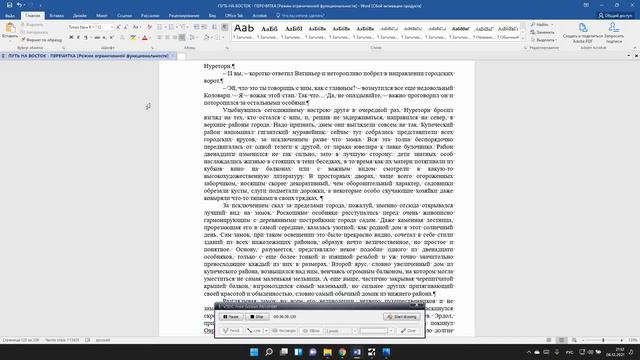
Task: Clear all formatting
Action: click(x=149, y=27)
